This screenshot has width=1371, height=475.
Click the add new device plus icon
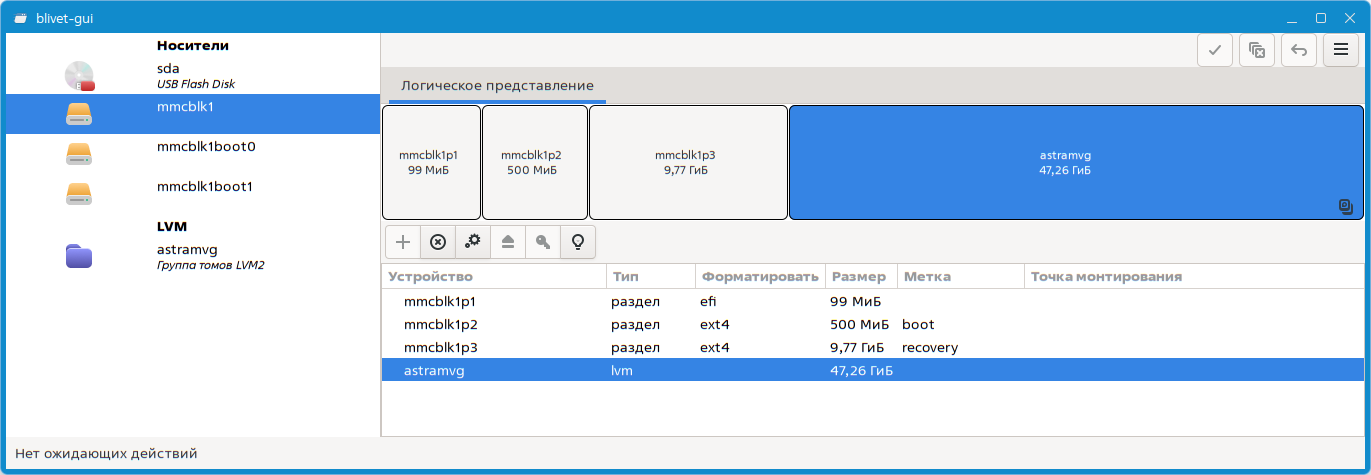(402, 242)
